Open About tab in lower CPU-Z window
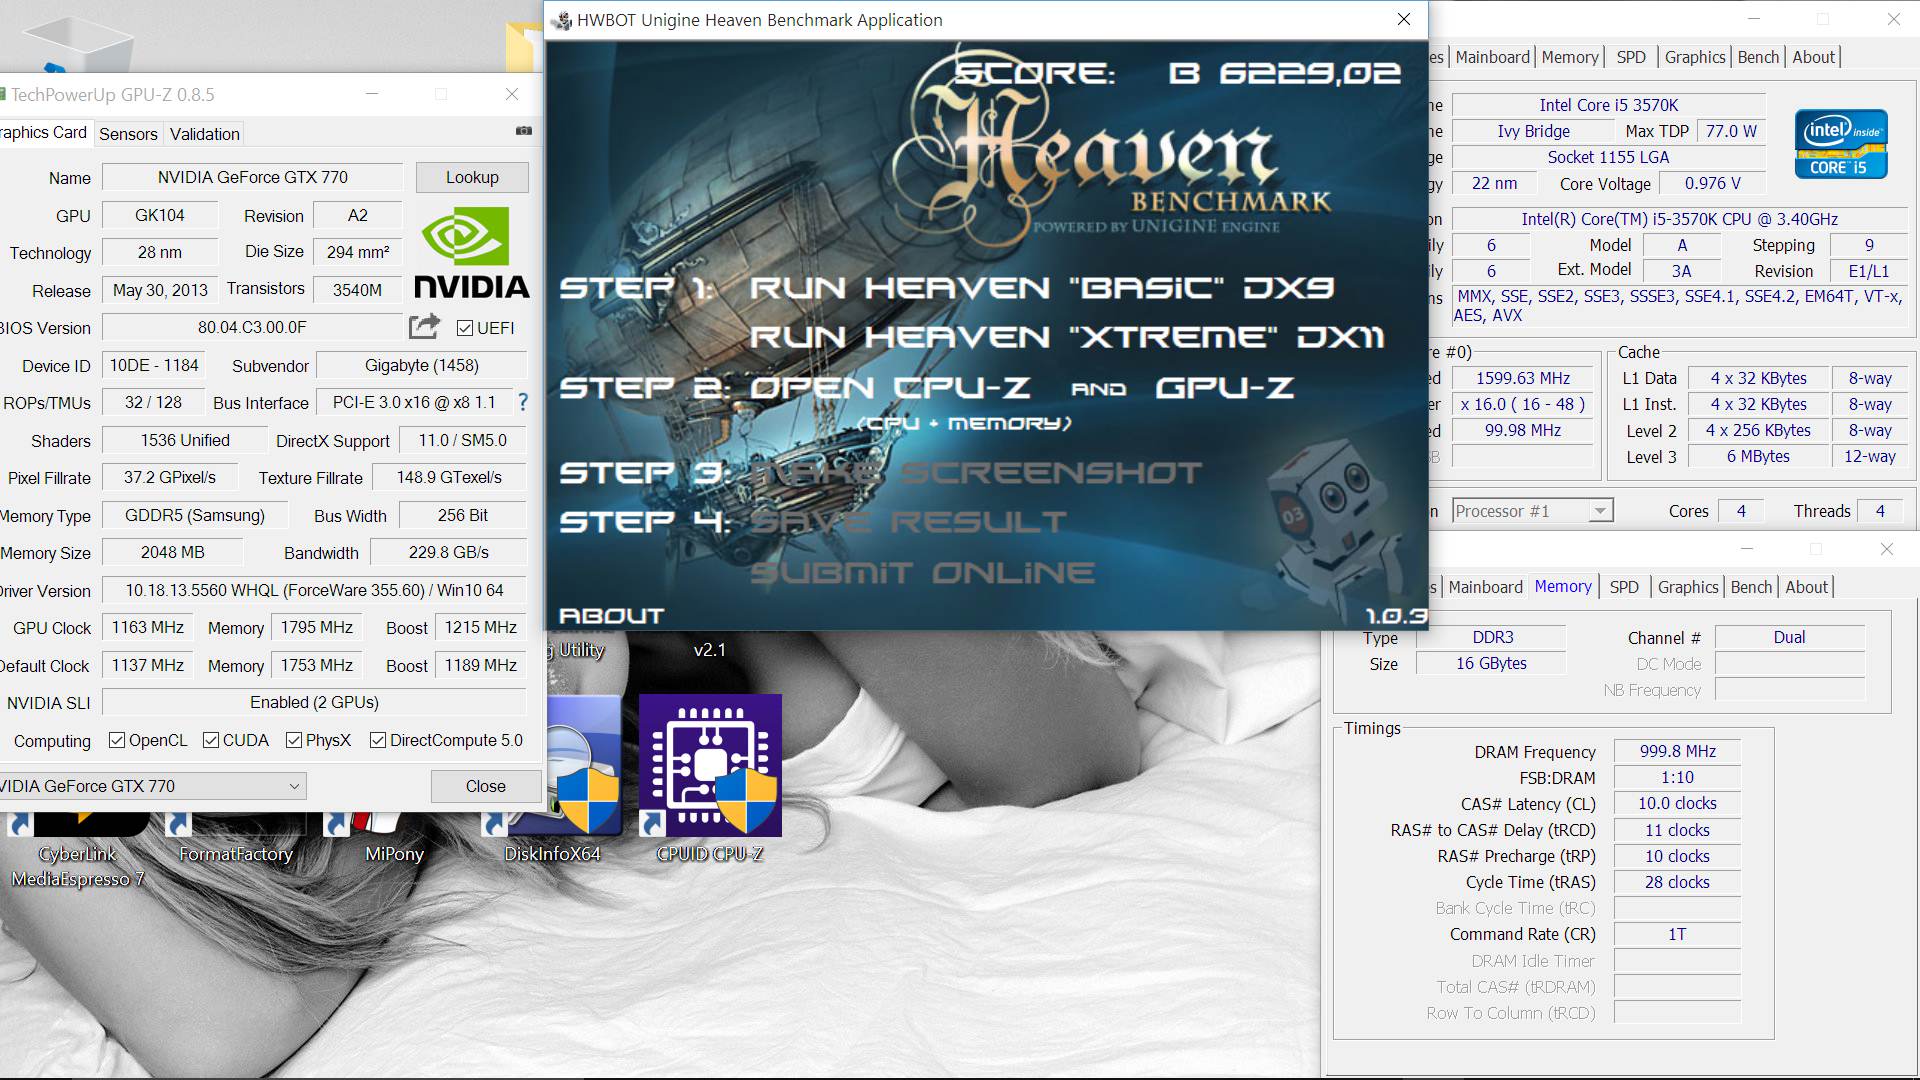Viewport: 1920px width, 1080px height. point(1806,587)
